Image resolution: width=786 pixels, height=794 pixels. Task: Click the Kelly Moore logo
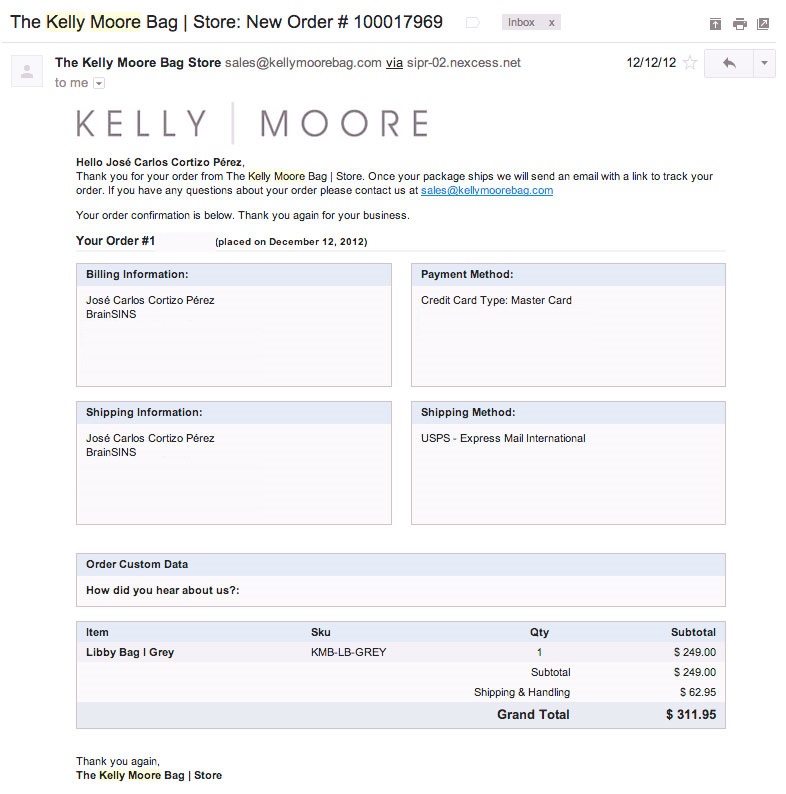click(x=252, y=124)
